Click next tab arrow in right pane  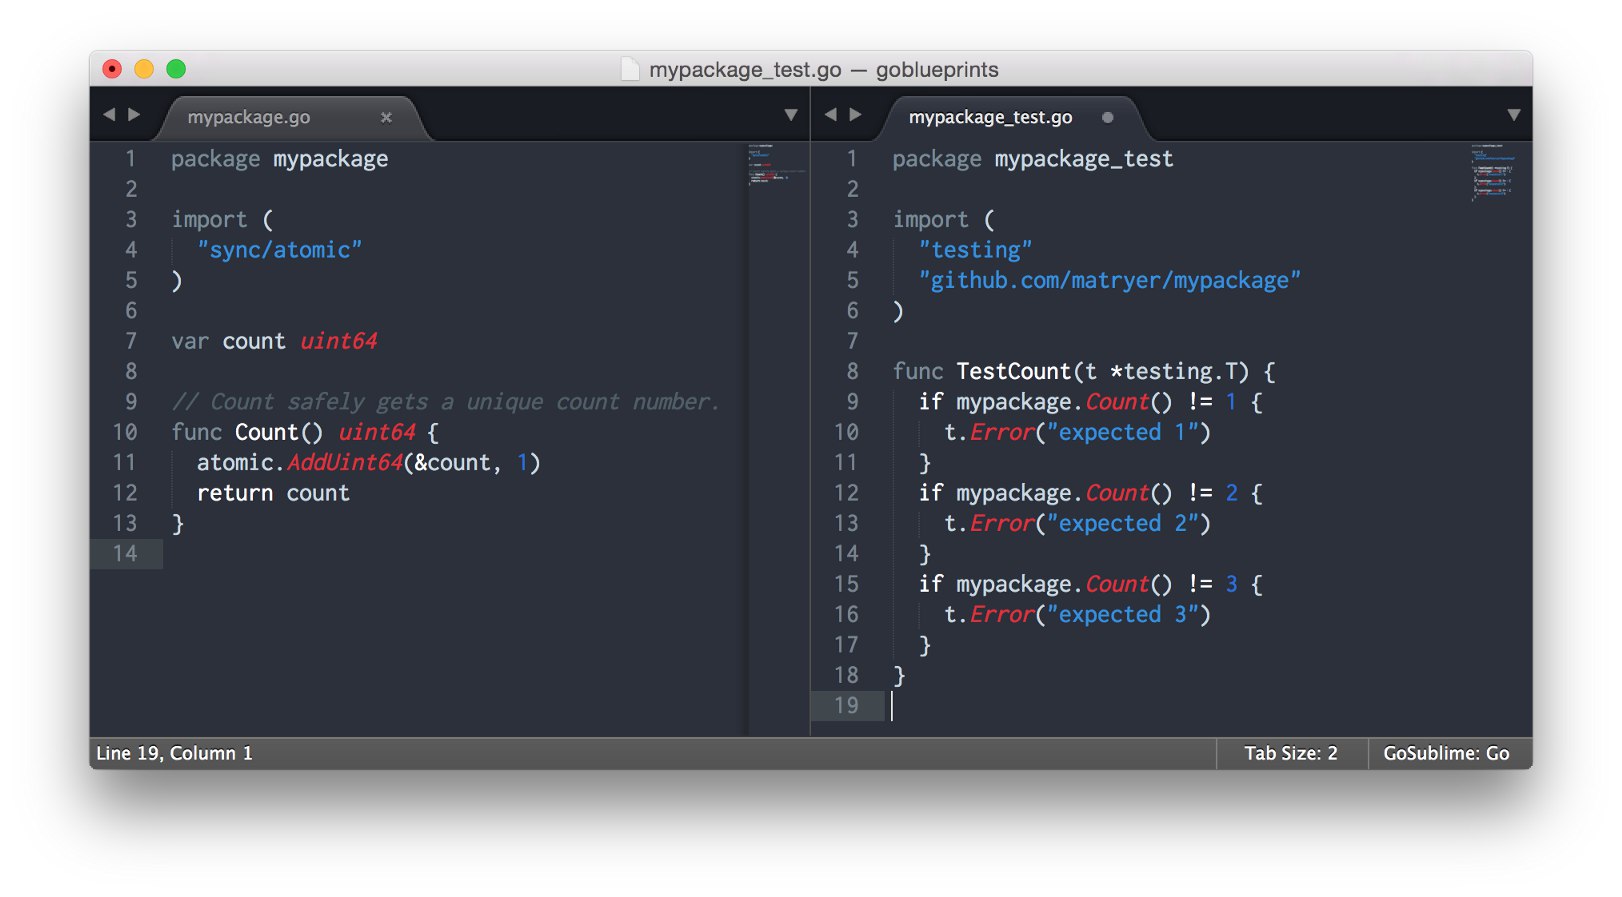click(855, 115)
